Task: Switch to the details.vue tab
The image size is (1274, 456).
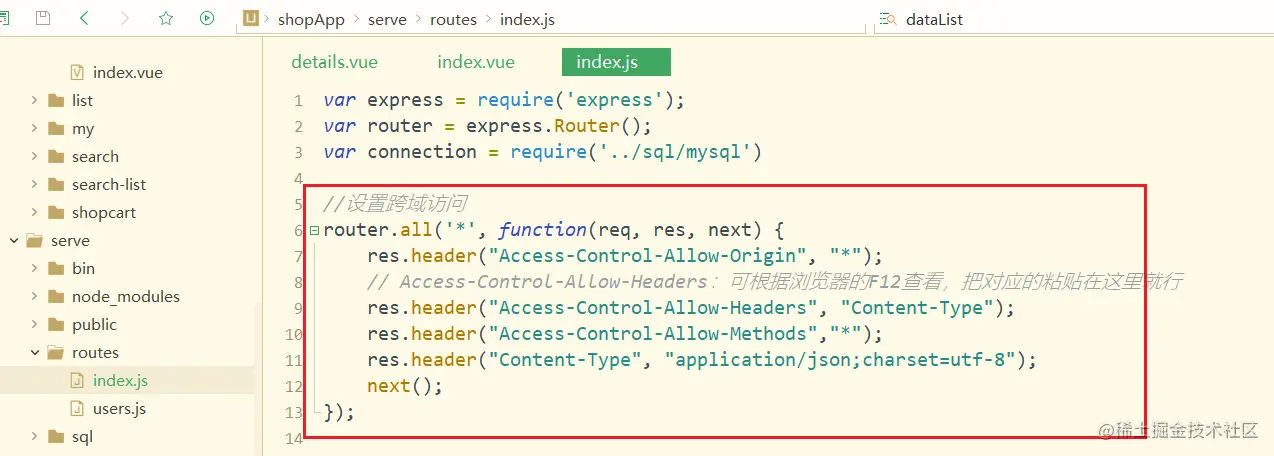Action: click(334, 62)
